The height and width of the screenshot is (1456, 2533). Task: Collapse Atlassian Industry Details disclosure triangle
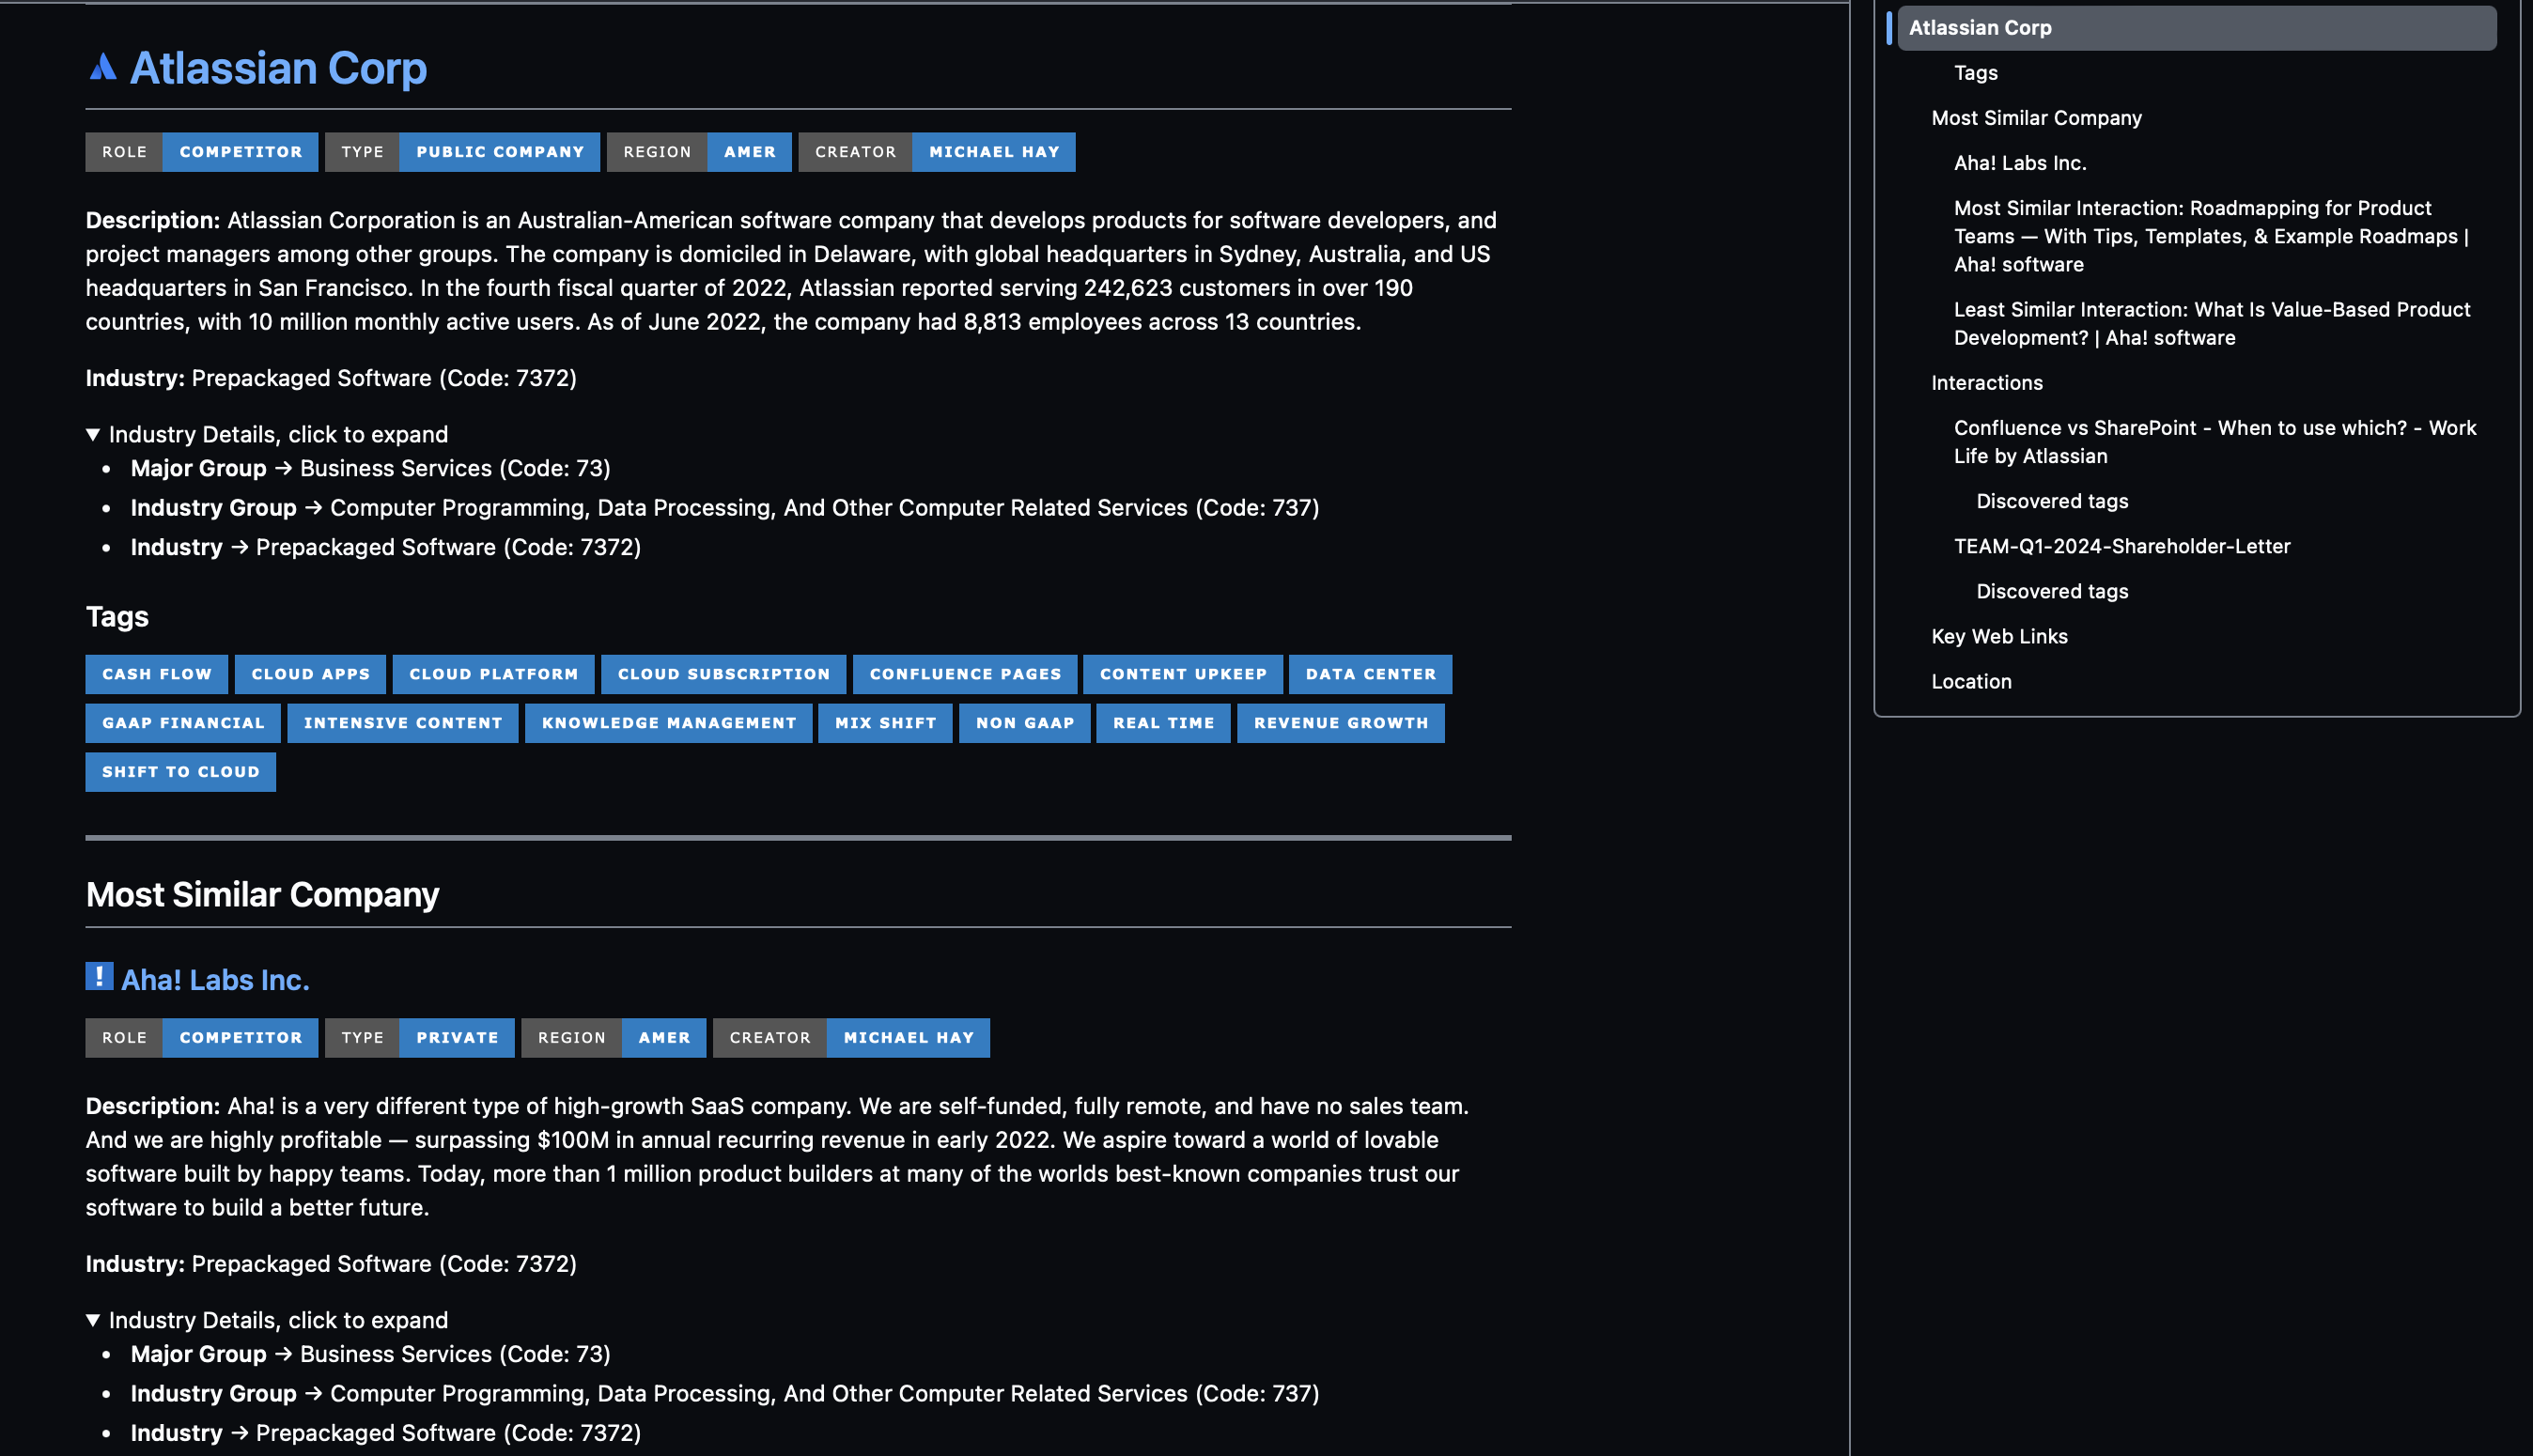[x=93, y=434]
